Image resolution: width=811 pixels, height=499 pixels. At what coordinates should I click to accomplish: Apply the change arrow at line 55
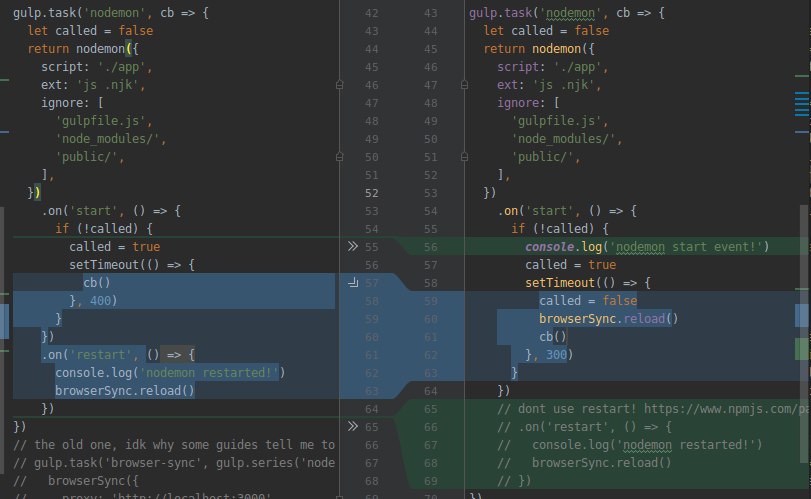[x=351, y=245]
